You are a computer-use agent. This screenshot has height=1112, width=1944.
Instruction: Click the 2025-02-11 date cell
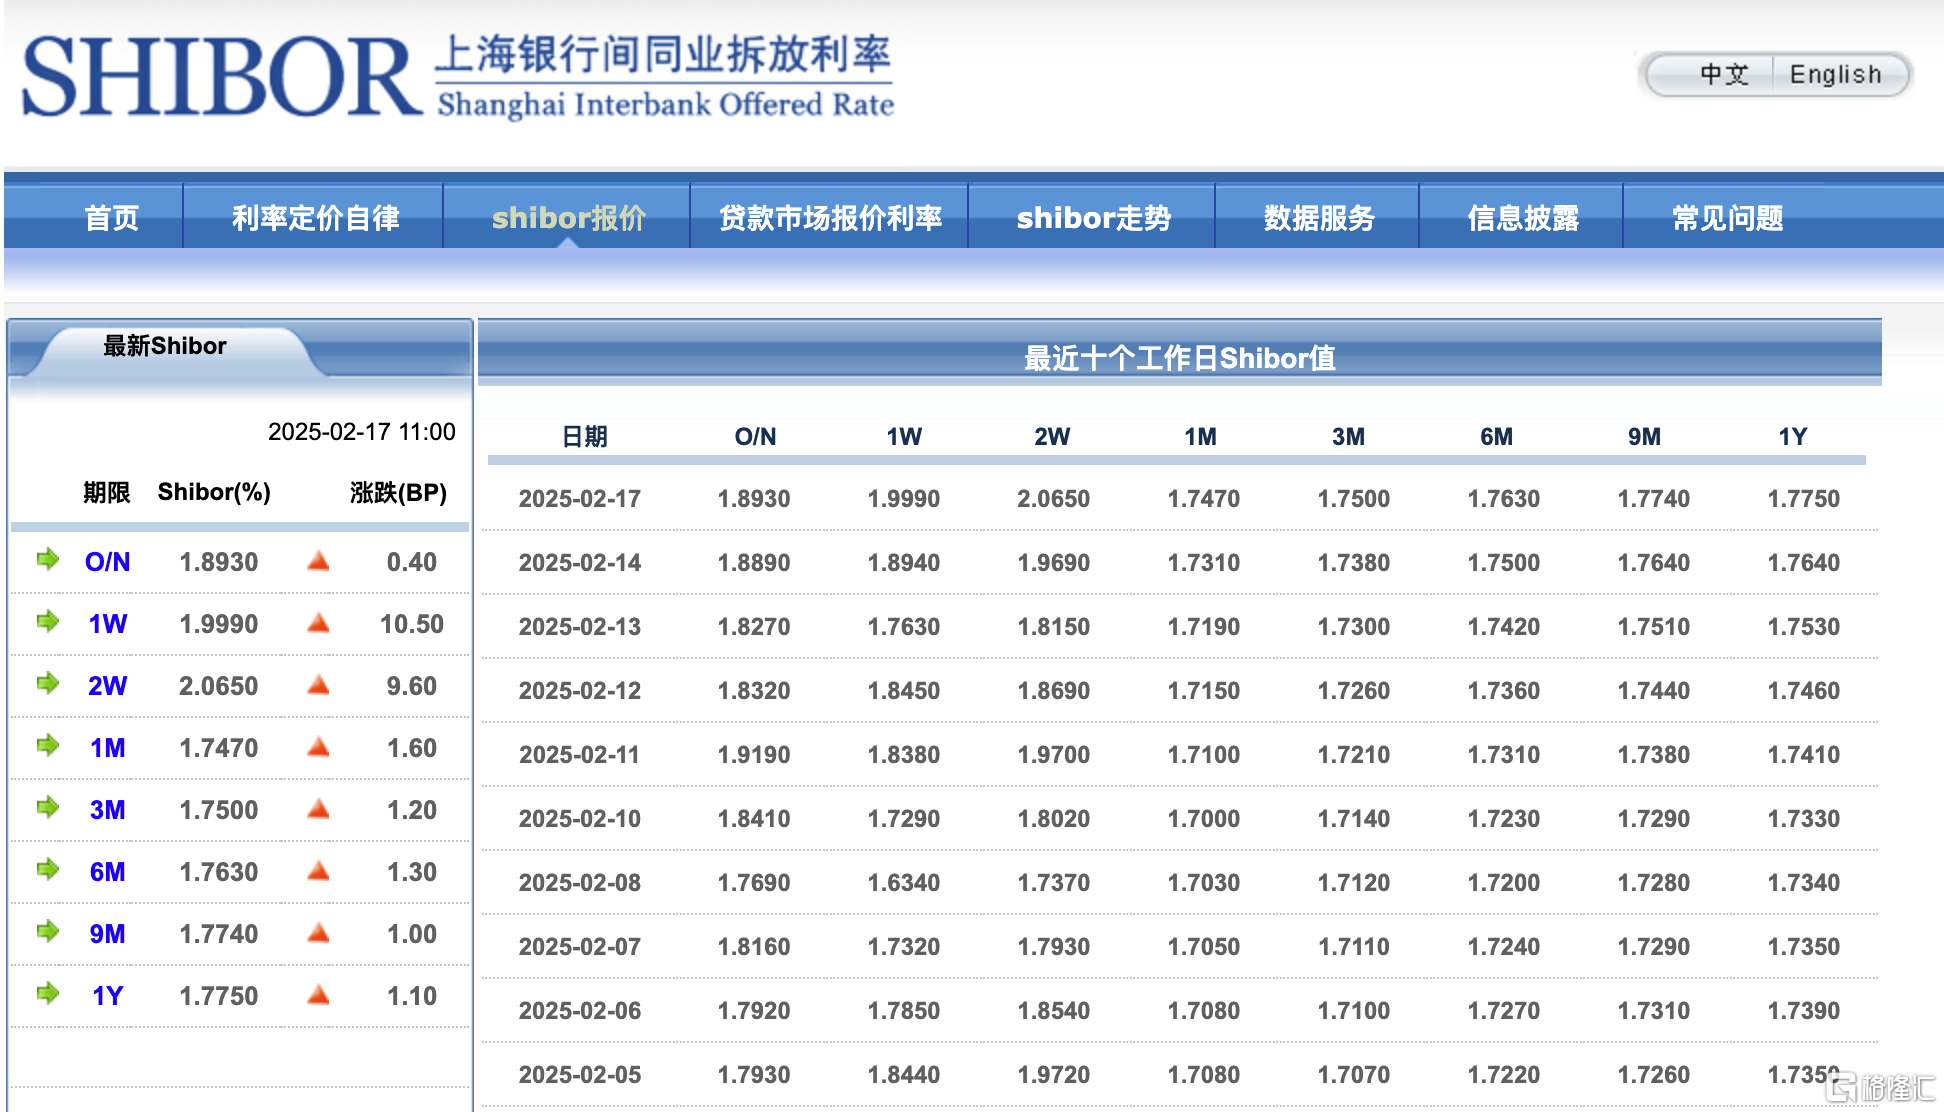580,755
